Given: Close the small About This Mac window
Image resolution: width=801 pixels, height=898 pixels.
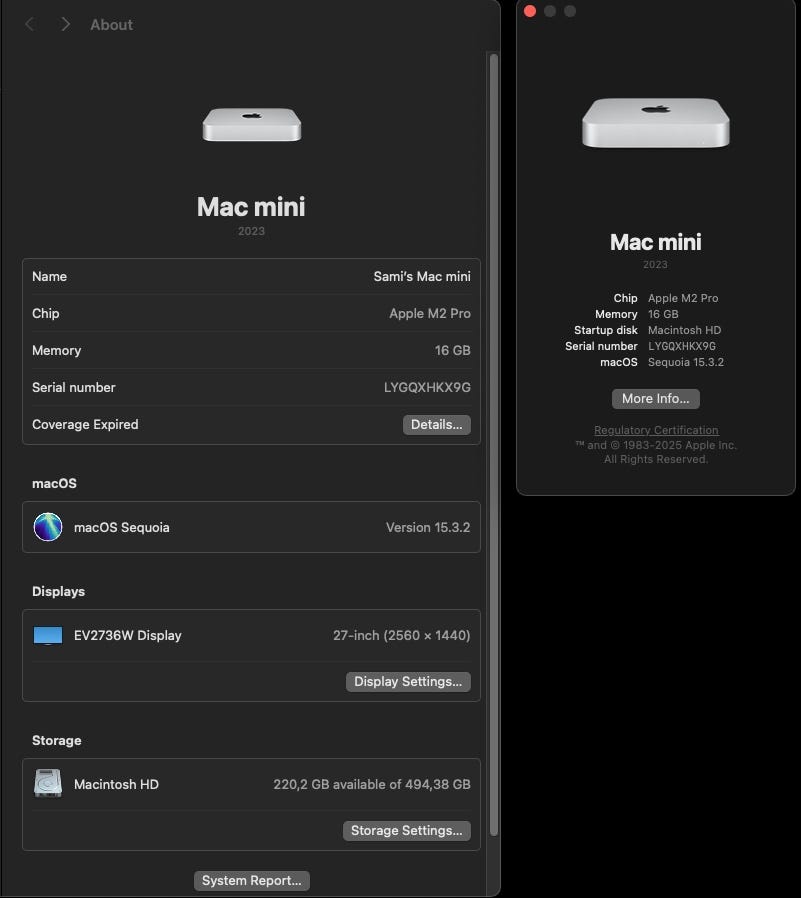Looking at the screenshot, I should click(530, 11).
